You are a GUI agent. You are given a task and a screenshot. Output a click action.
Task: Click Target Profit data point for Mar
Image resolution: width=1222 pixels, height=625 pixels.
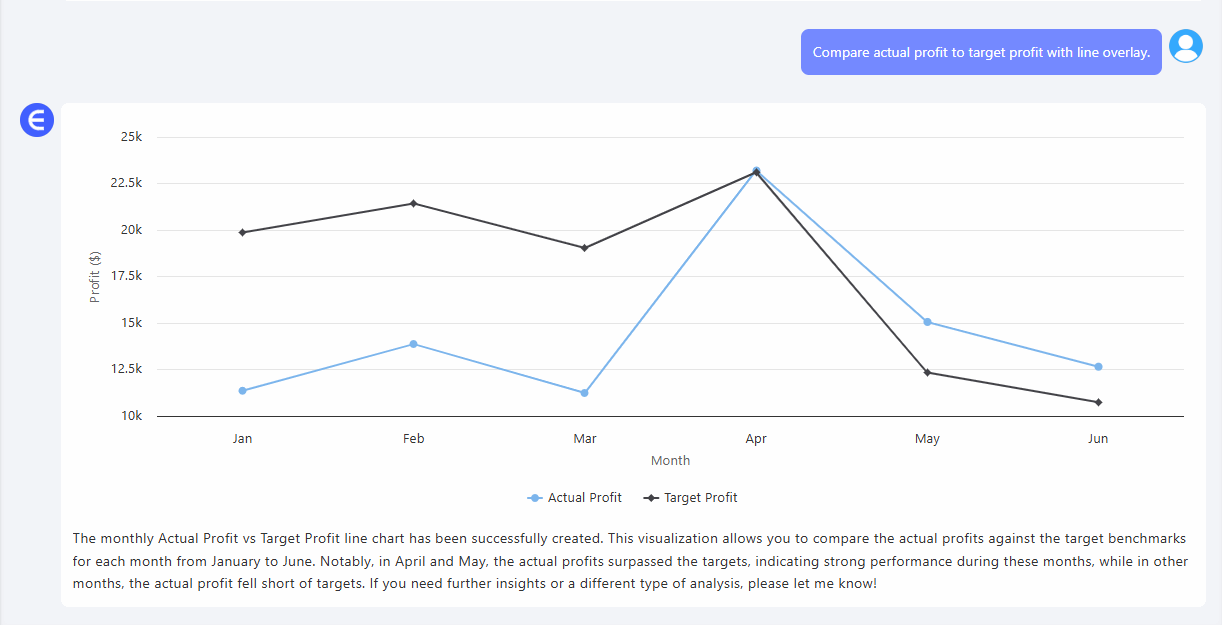point(584,248)
